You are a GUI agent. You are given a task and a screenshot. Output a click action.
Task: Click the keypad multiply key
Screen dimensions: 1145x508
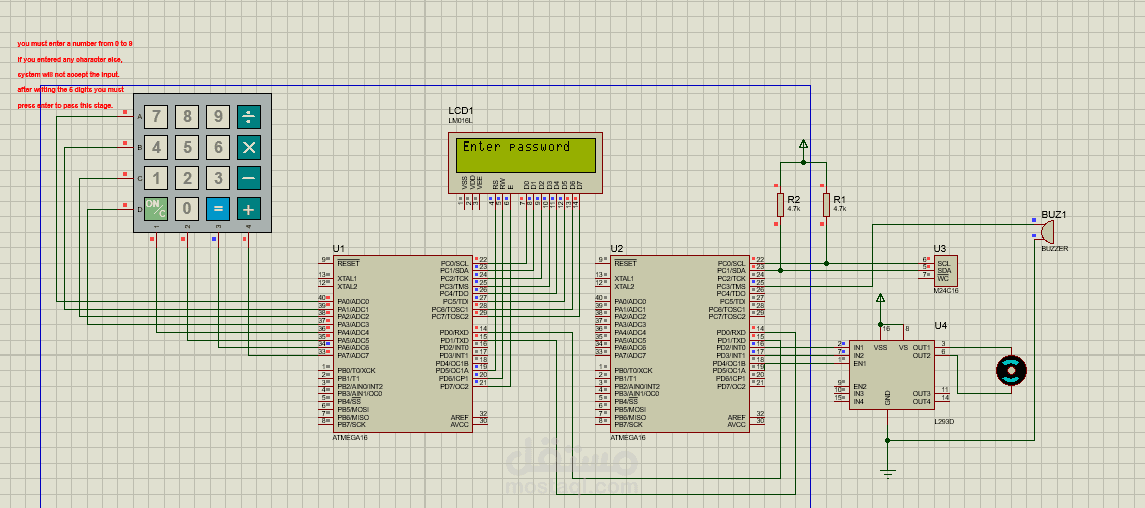click(249, 147)
